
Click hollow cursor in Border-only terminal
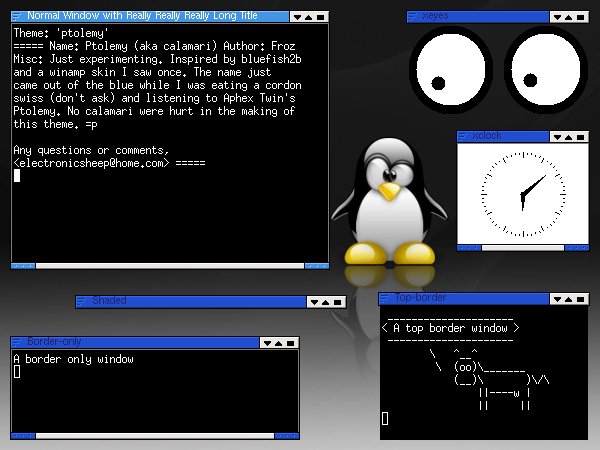tap(17, 372)
